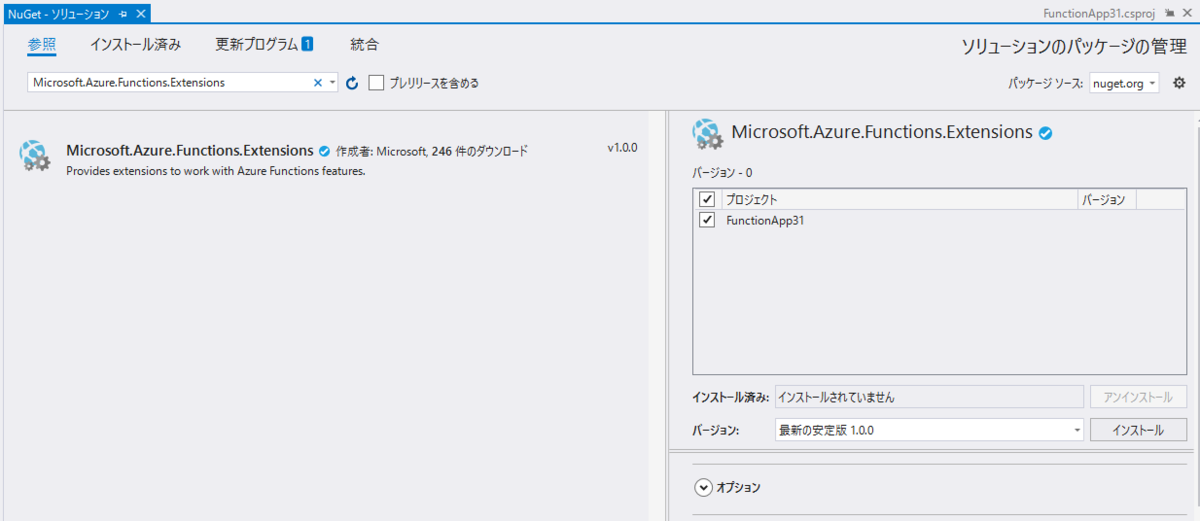Viewport: 1200px width, 521px height.
Task: Select FunctionApp31 row in project list
Action: click(939, 220)
